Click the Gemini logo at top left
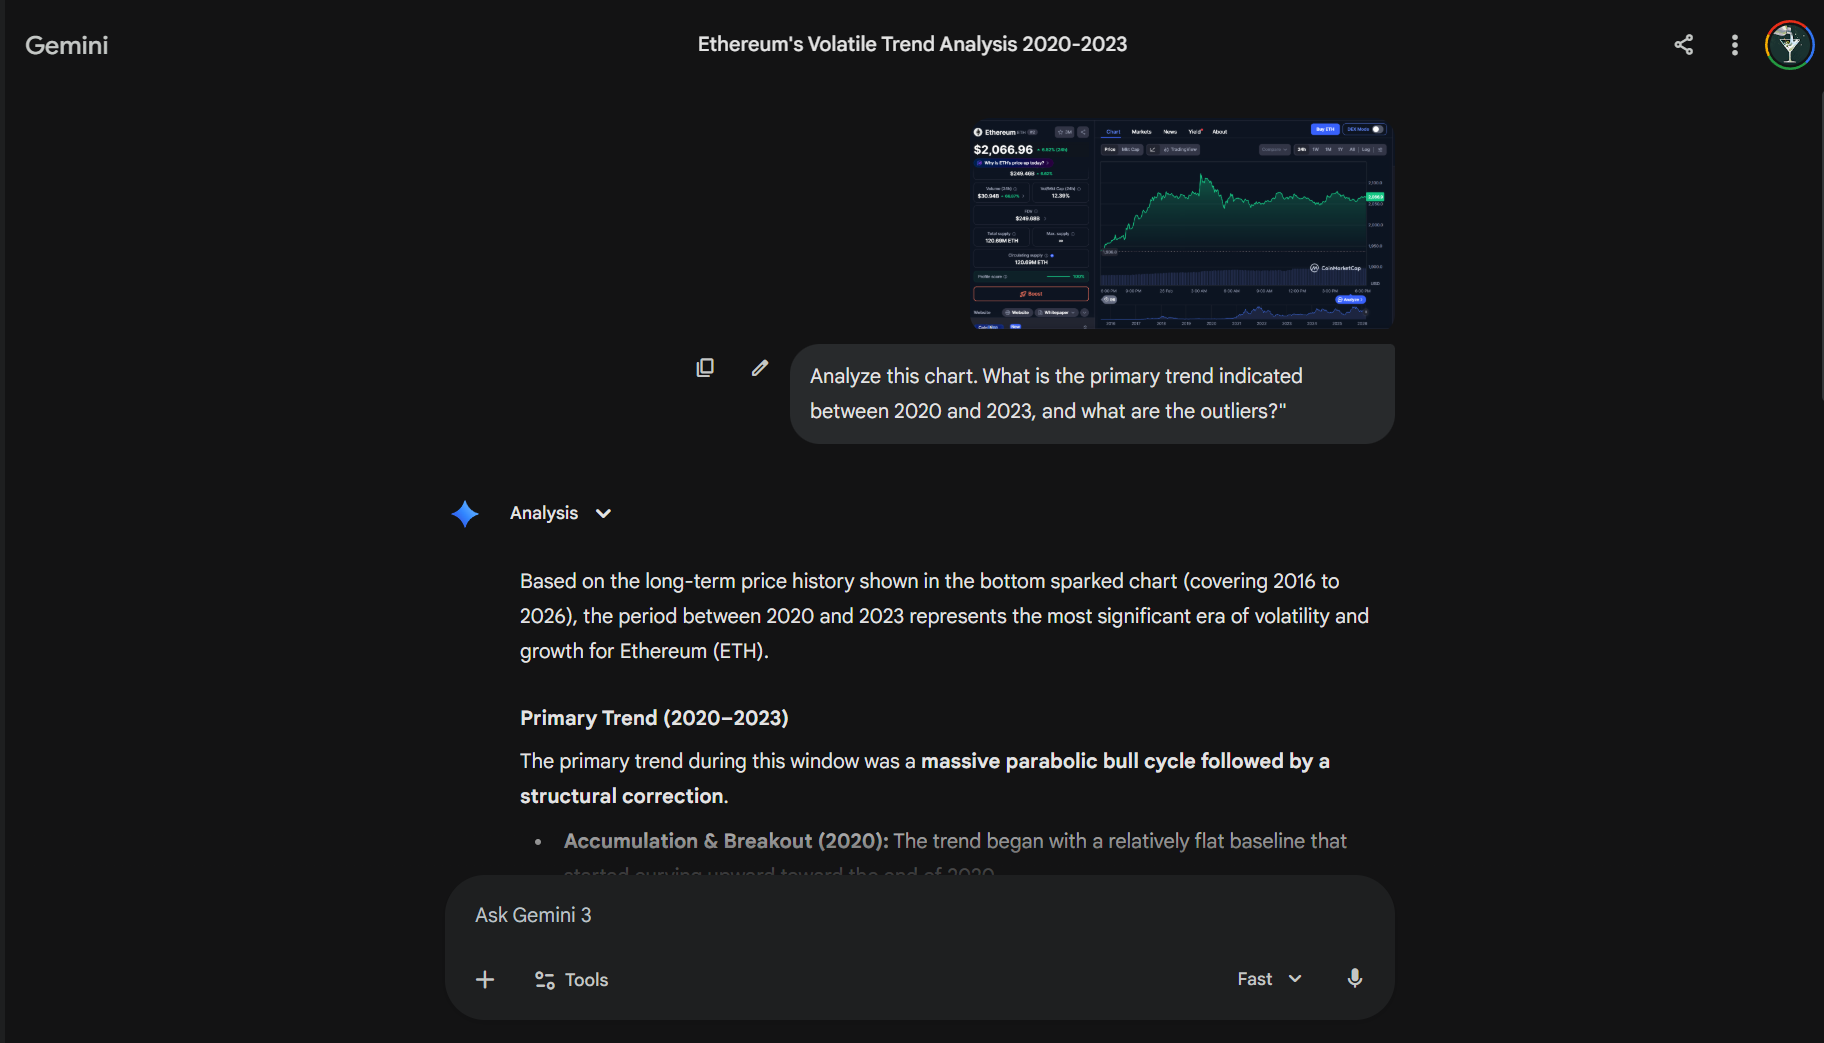 [x=67, y=45]
